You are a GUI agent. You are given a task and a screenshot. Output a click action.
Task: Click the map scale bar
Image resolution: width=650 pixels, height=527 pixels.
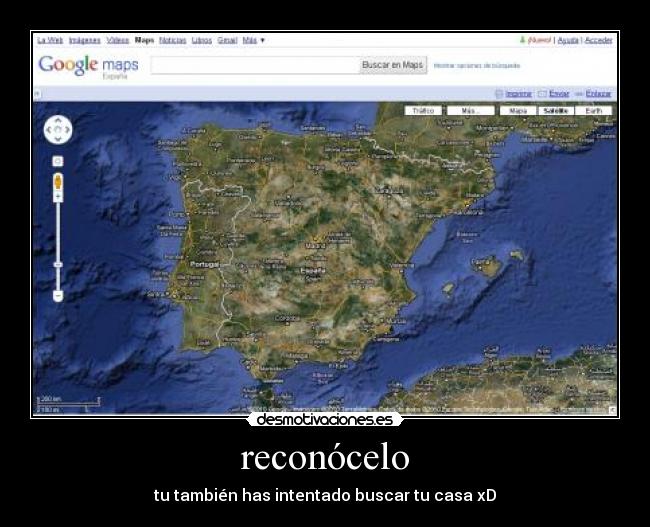point(69,404)
